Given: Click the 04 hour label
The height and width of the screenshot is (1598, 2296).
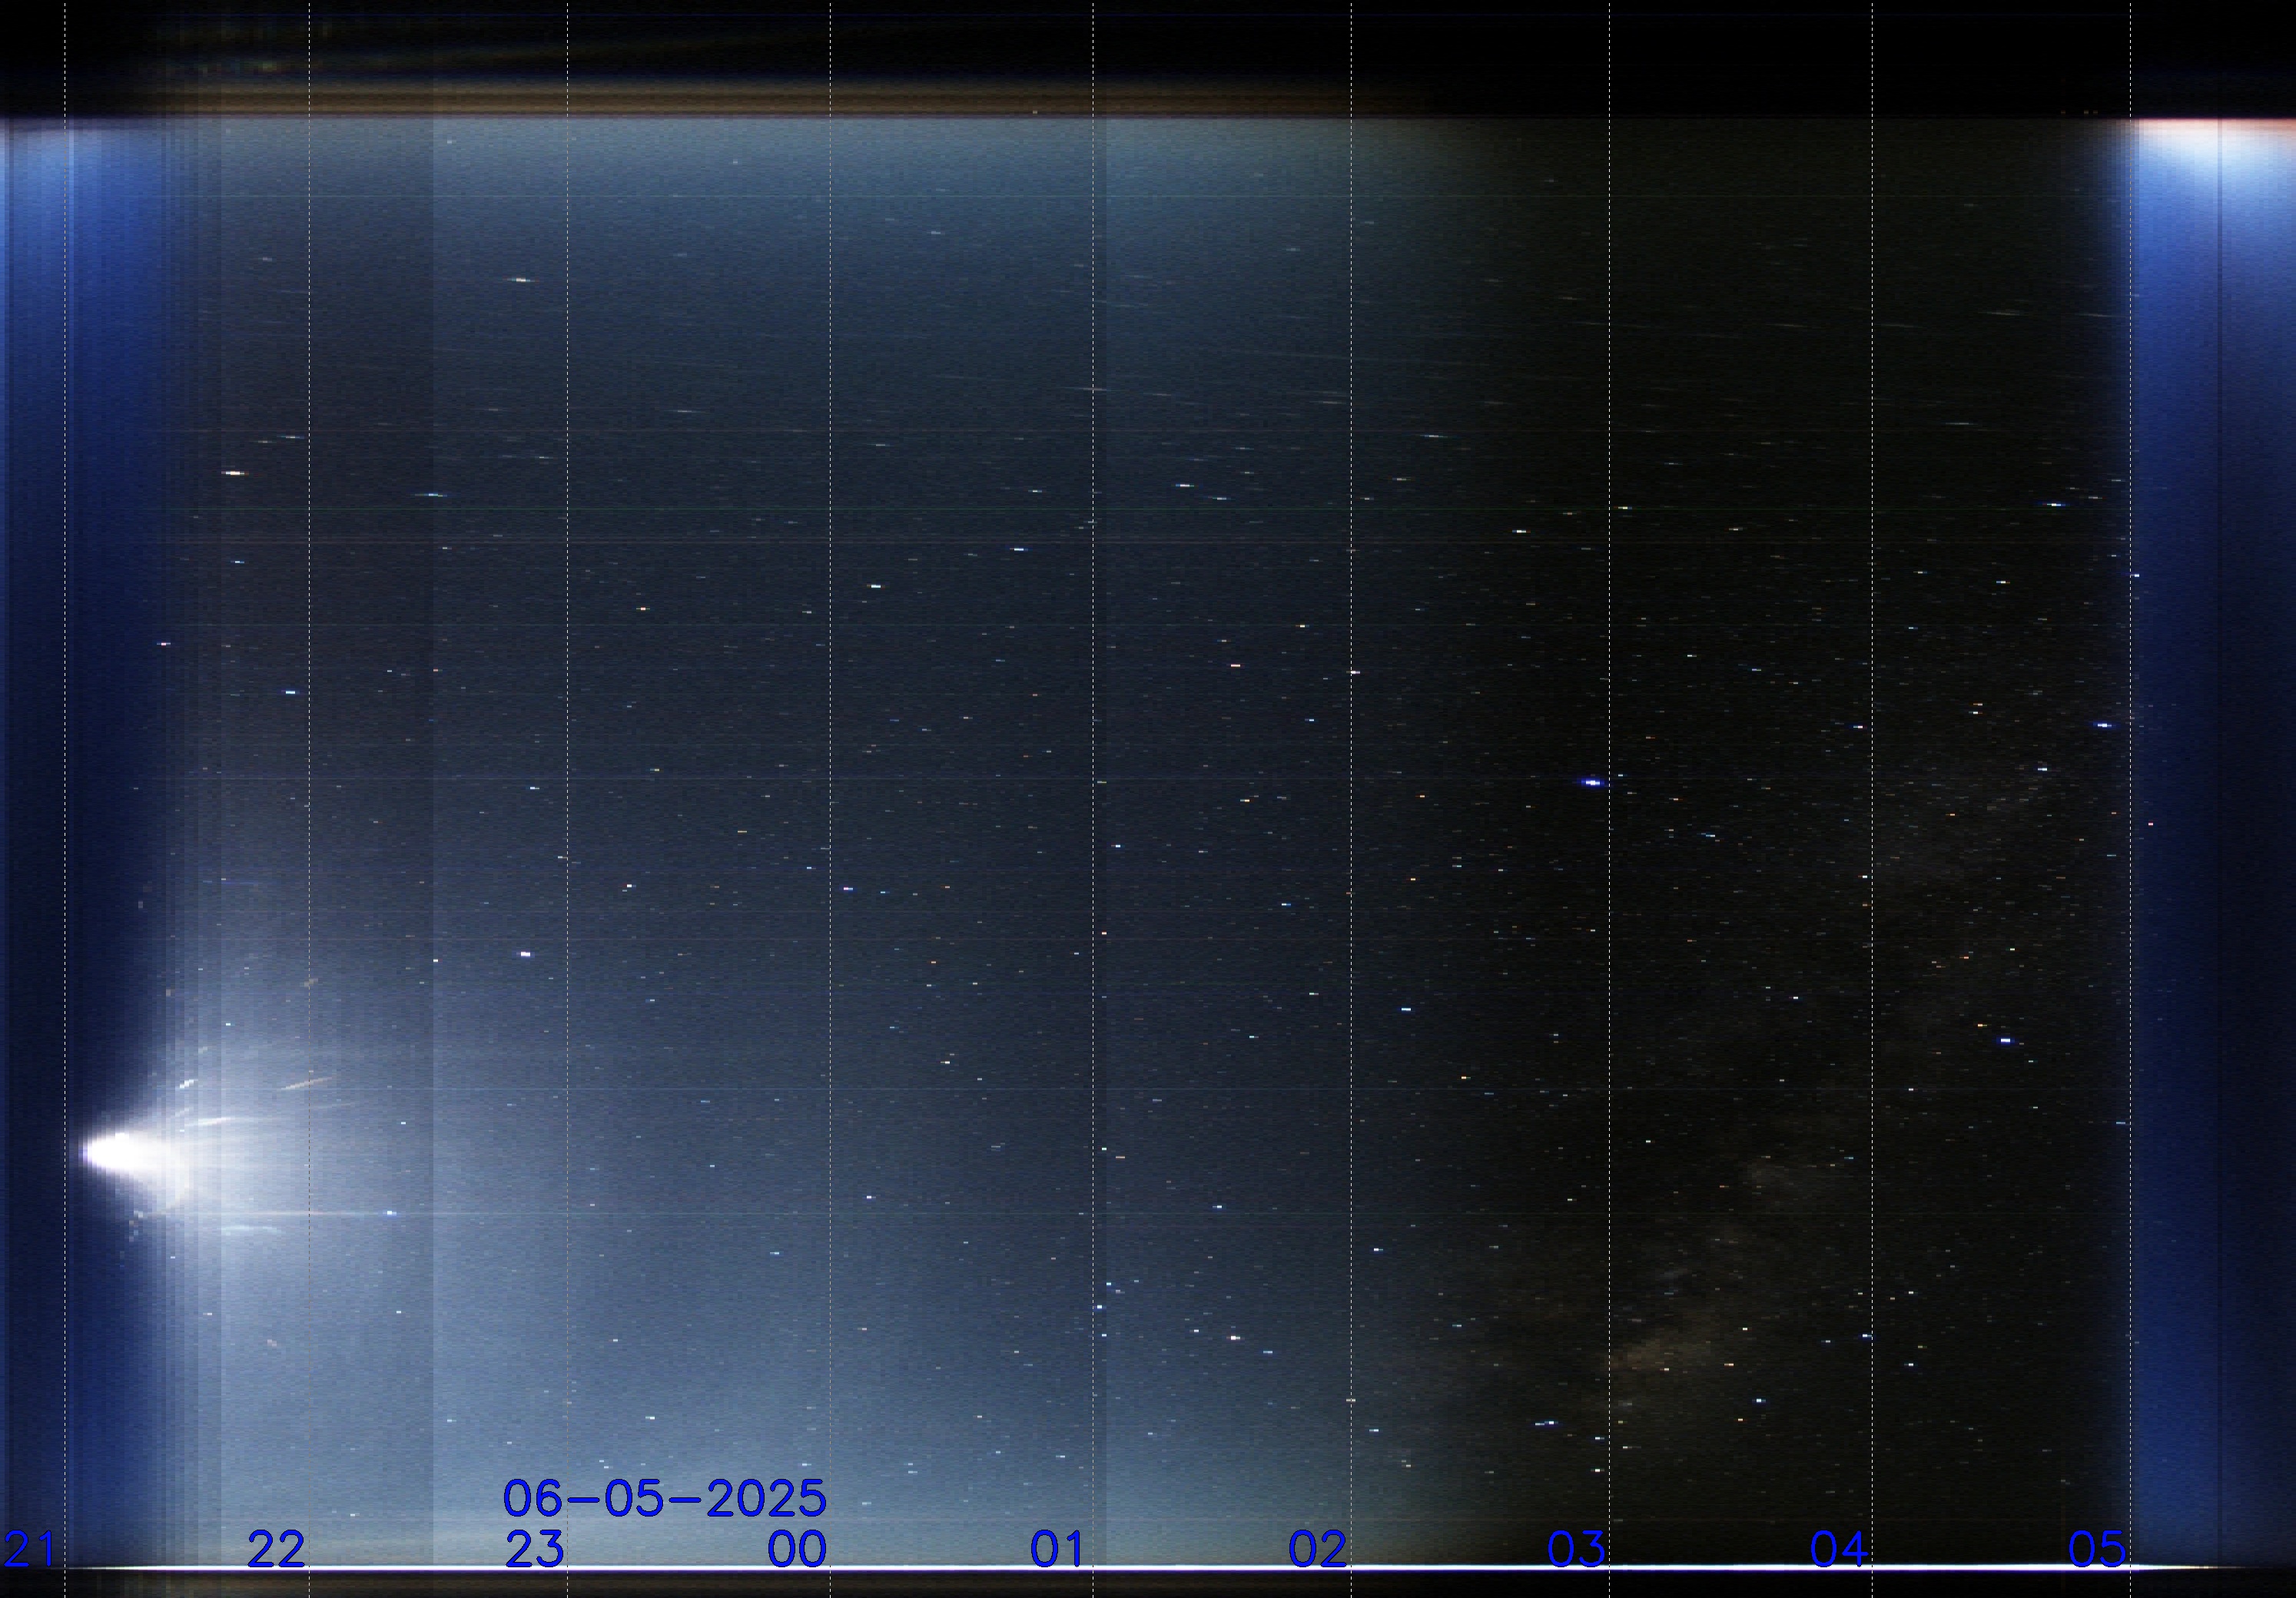Looking at the screenshot, I should (x=1838, y=1549).
